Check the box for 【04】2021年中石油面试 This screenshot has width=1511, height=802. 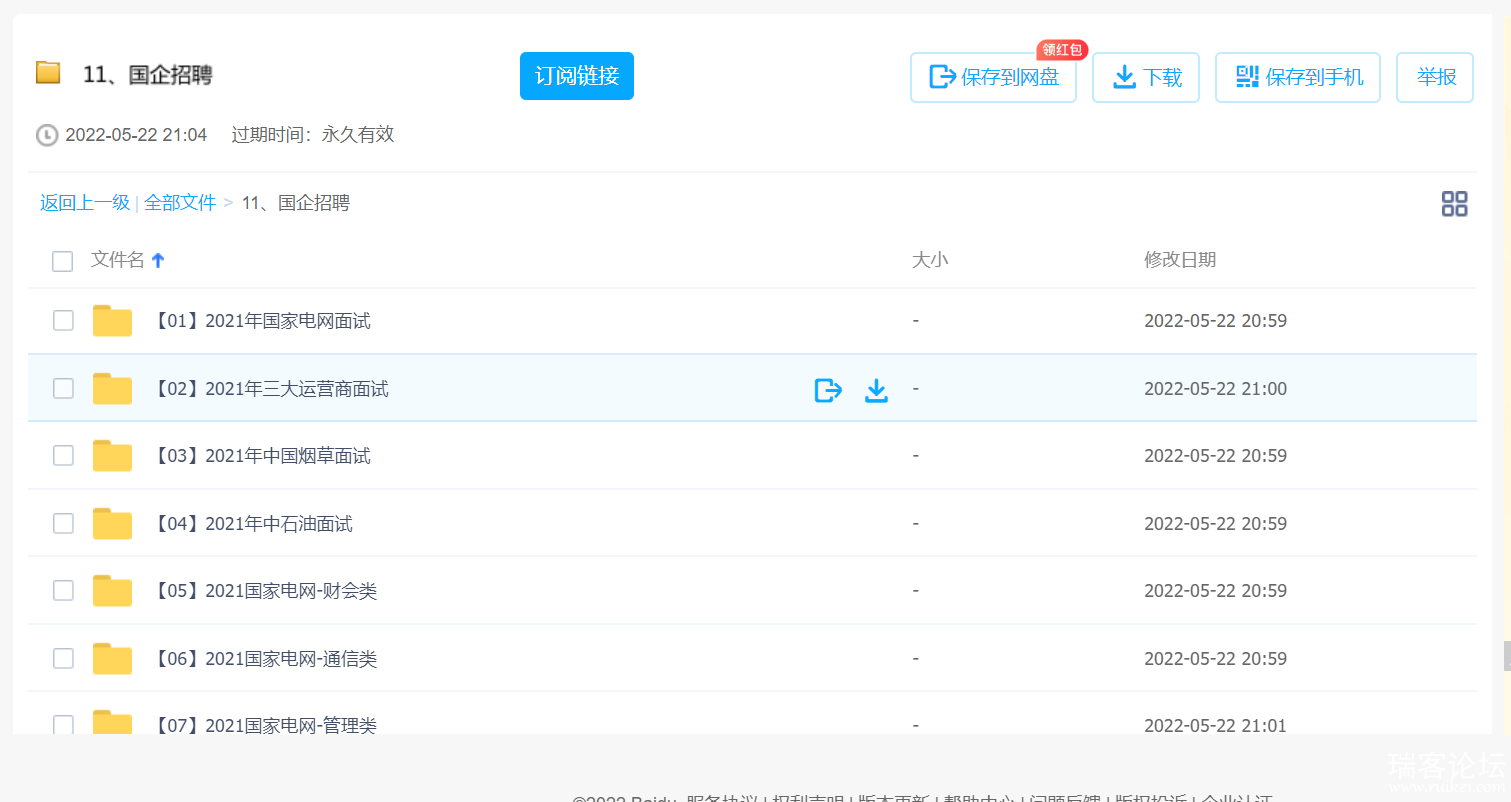click(x=63, y=523)
